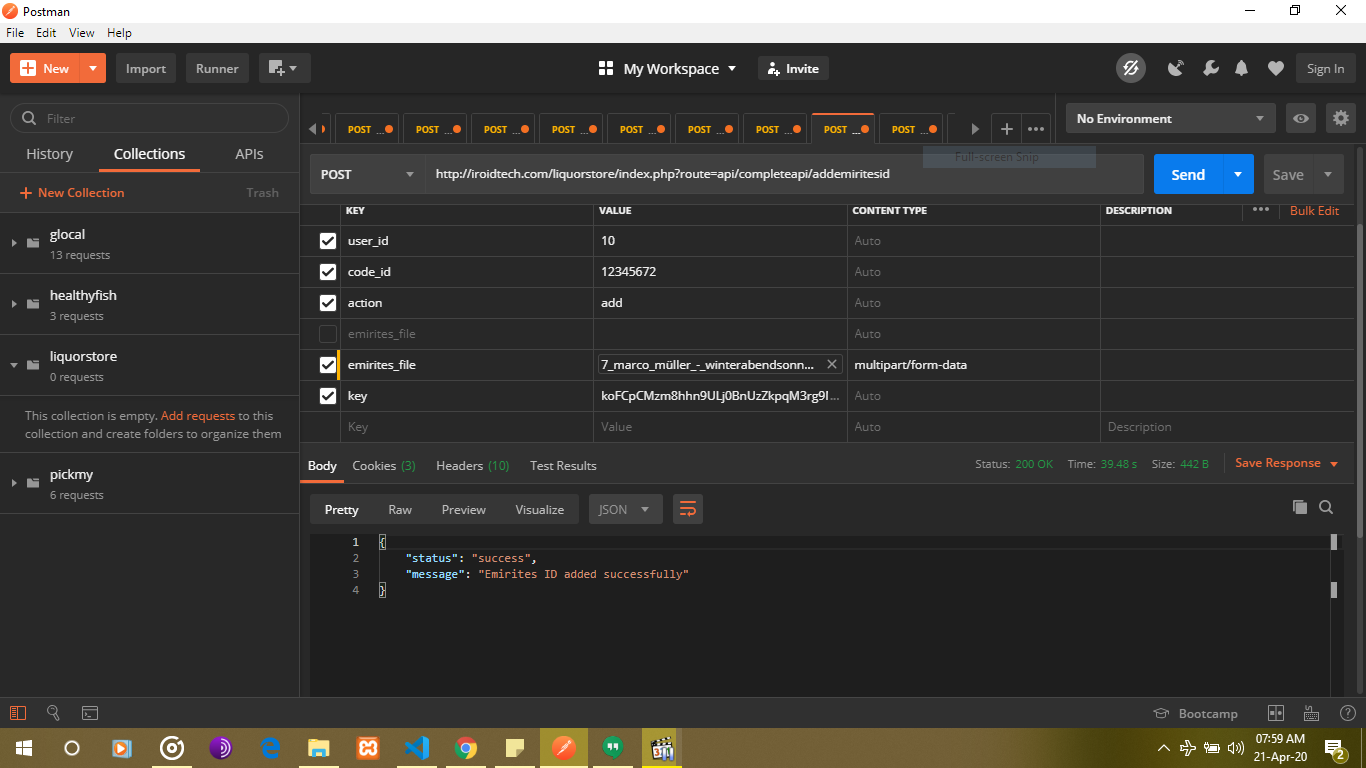Click the Add requests link
Screen dimensions: 1366x768
[x=198, y=416]
